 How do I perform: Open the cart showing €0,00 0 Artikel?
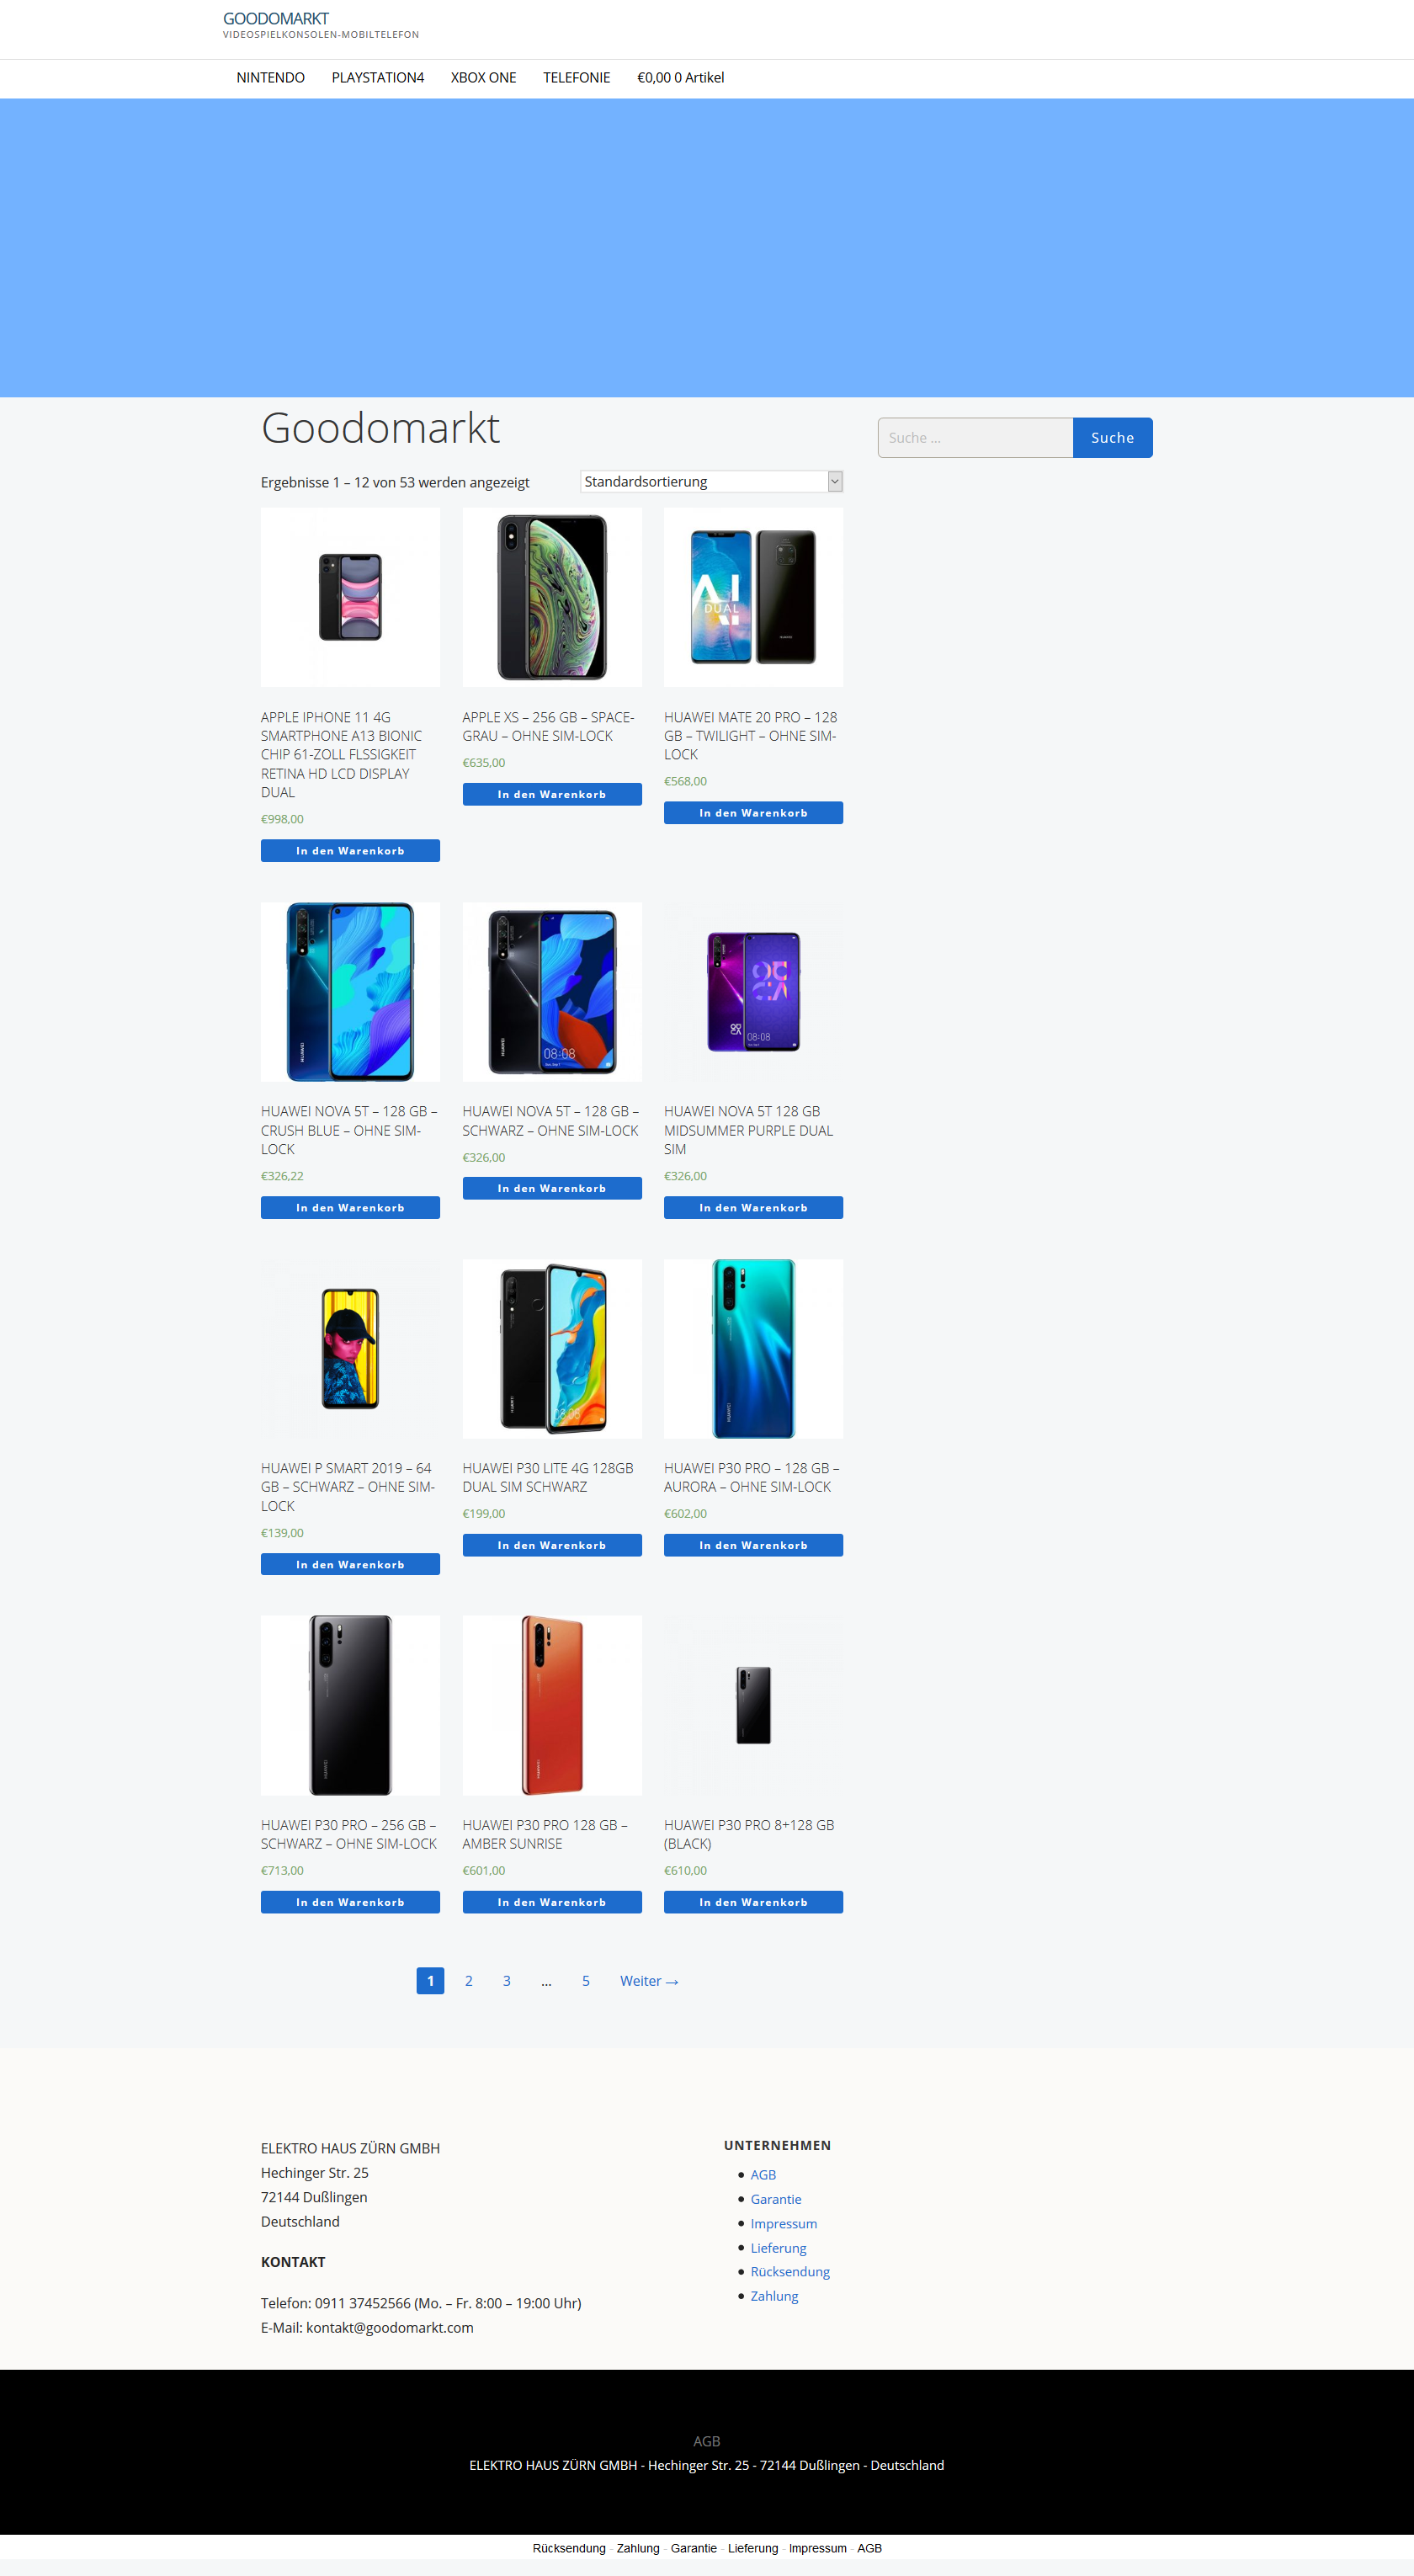coord(680,77)
